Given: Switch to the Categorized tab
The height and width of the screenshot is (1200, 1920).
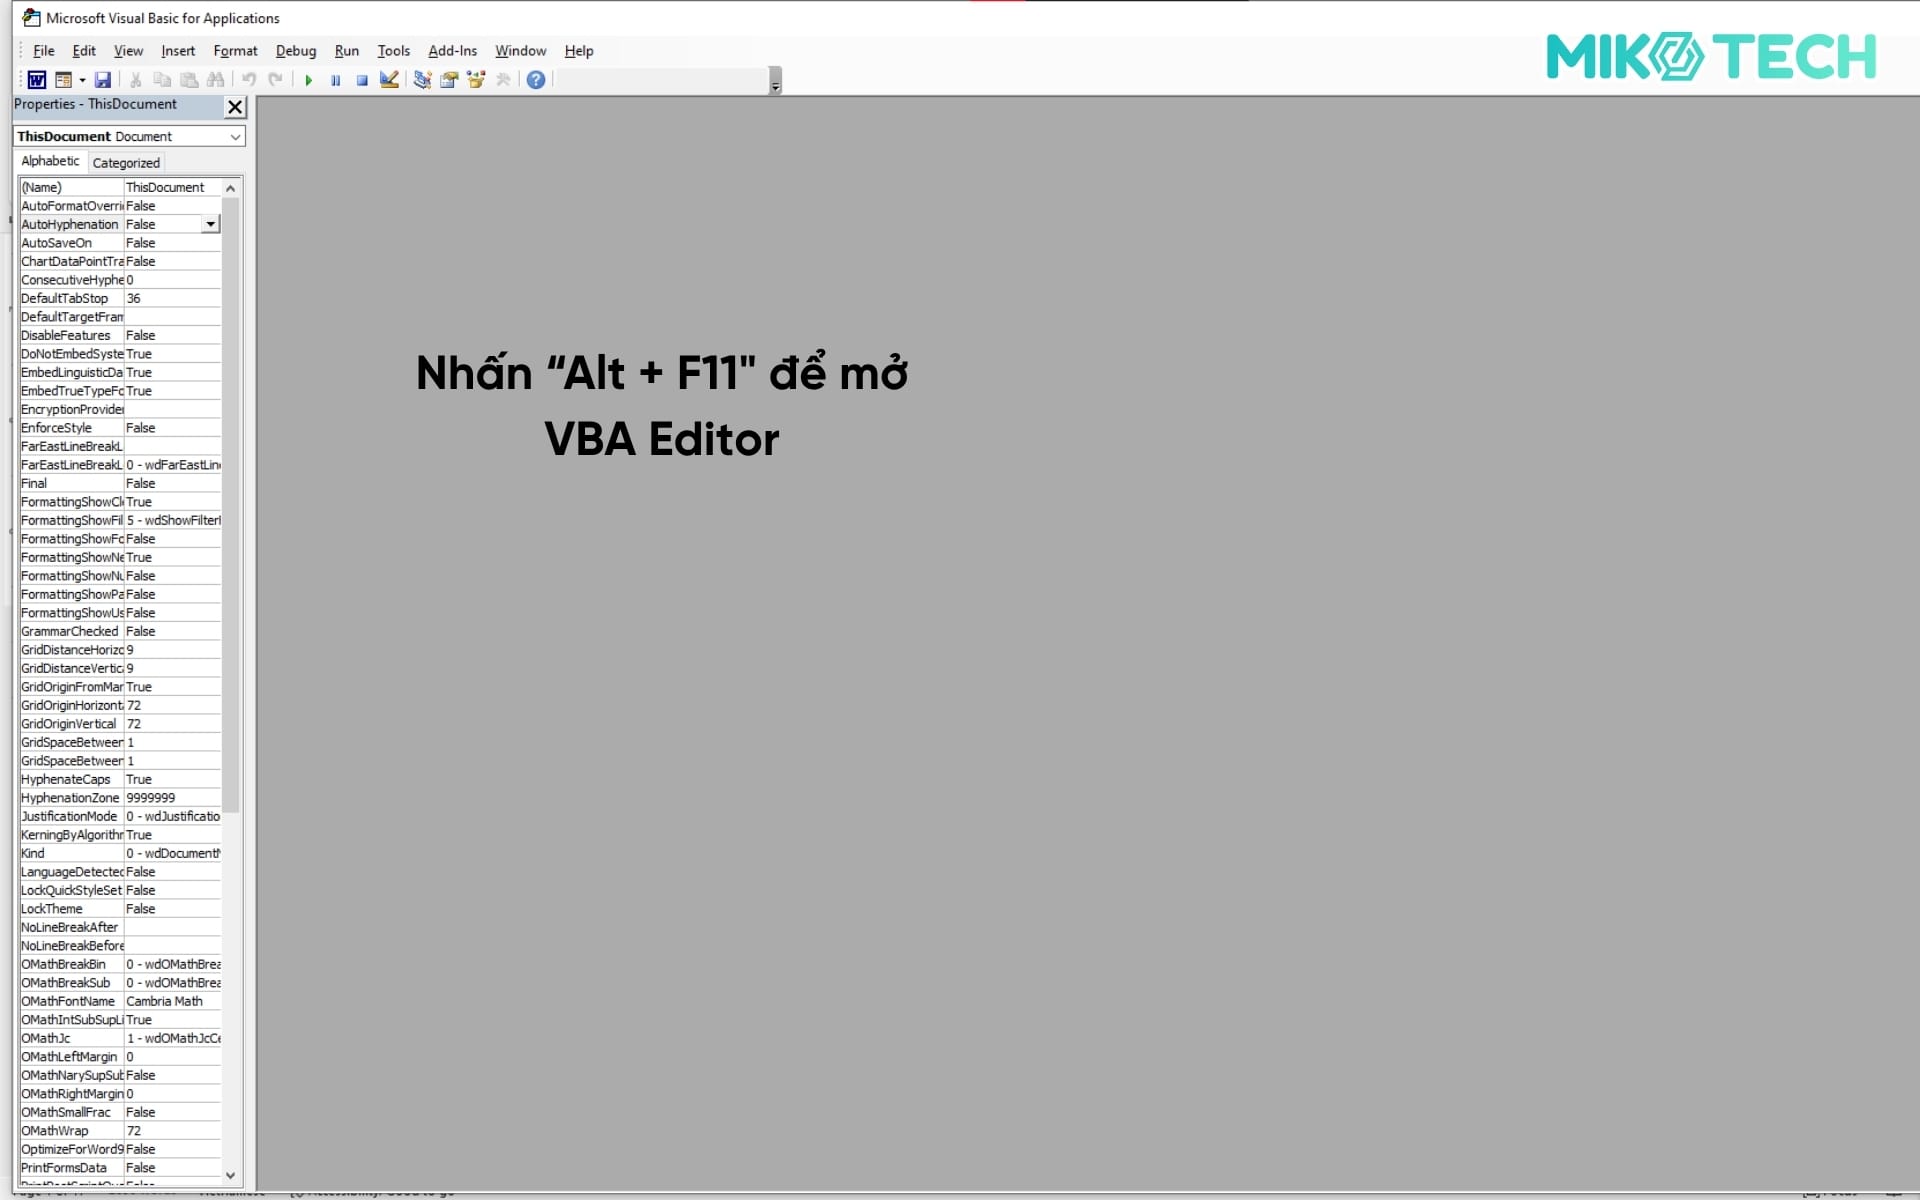Looking at the screenshot, I should (x=126, y=163).
